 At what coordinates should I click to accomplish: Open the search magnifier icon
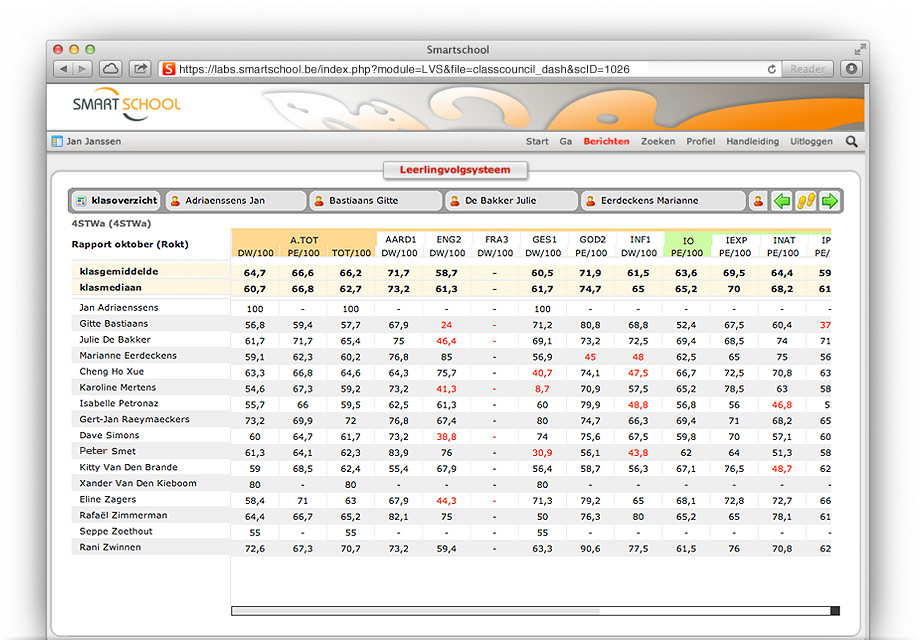[852, 142]
